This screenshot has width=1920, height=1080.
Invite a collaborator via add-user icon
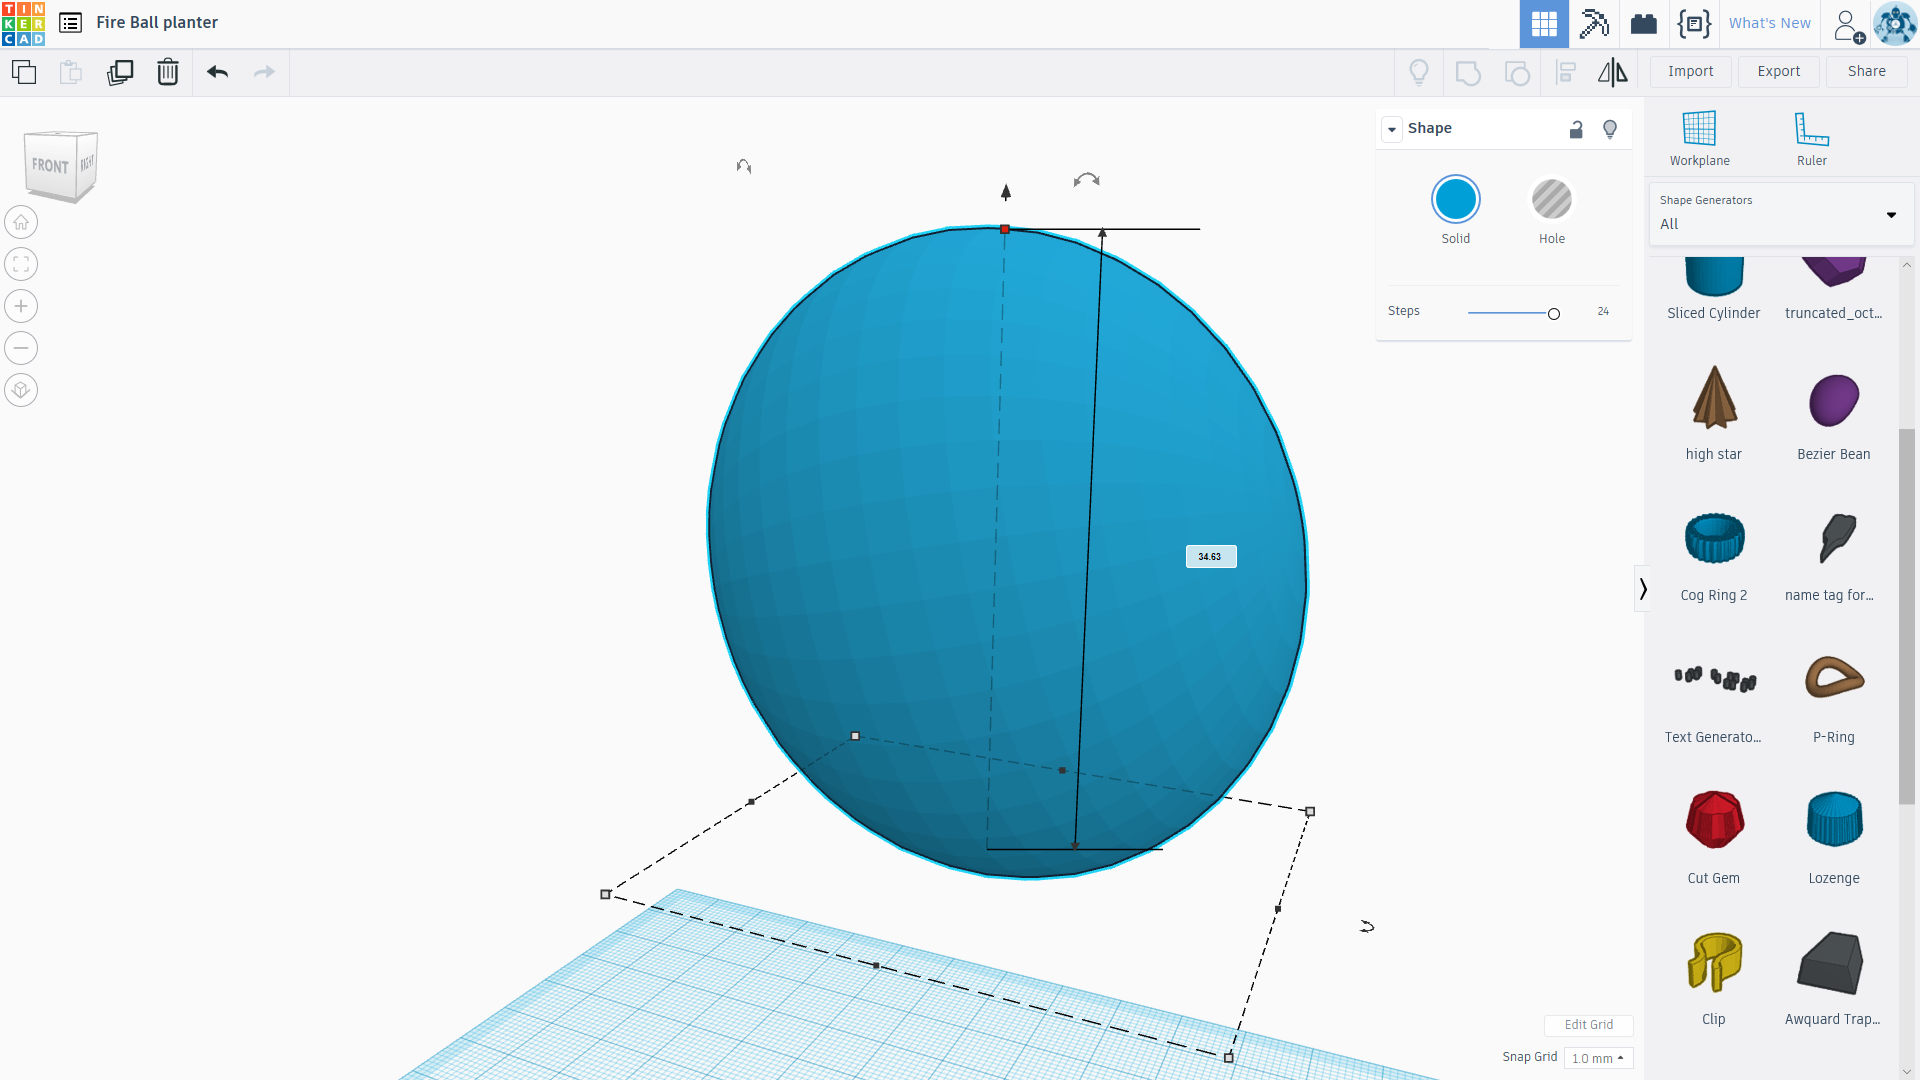pos(1849,25)
